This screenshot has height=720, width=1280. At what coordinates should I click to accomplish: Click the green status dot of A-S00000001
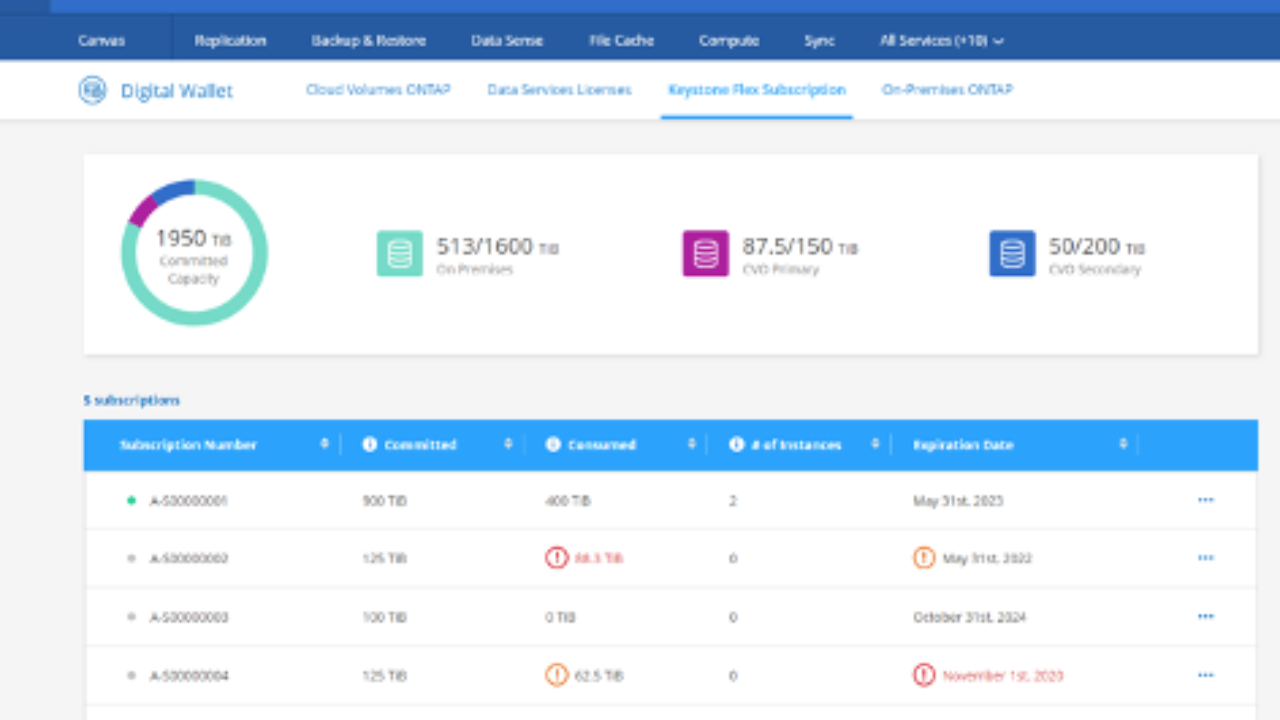tap(131, 500)
